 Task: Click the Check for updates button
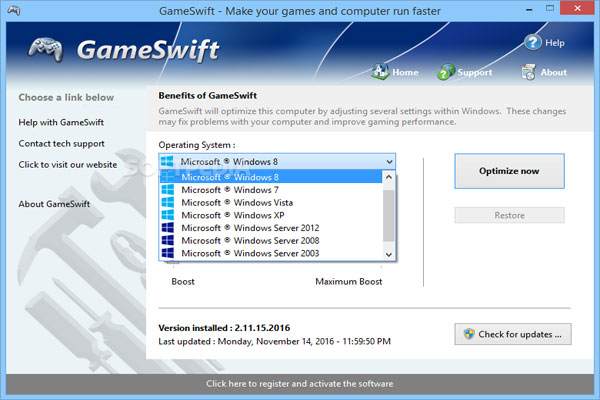click(x=513, y=334)
